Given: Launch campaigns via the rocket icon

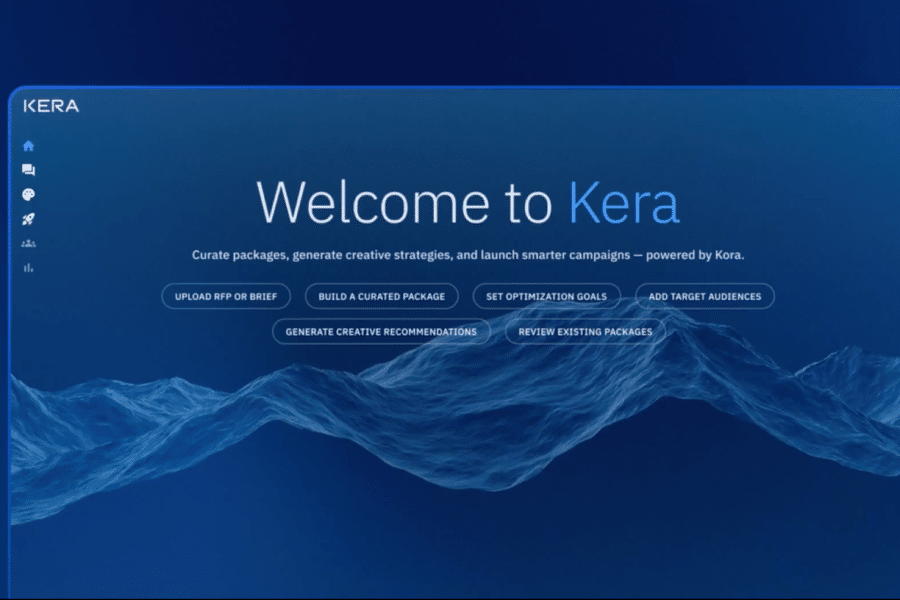Looking at the screenshot, I should point(28,219).
